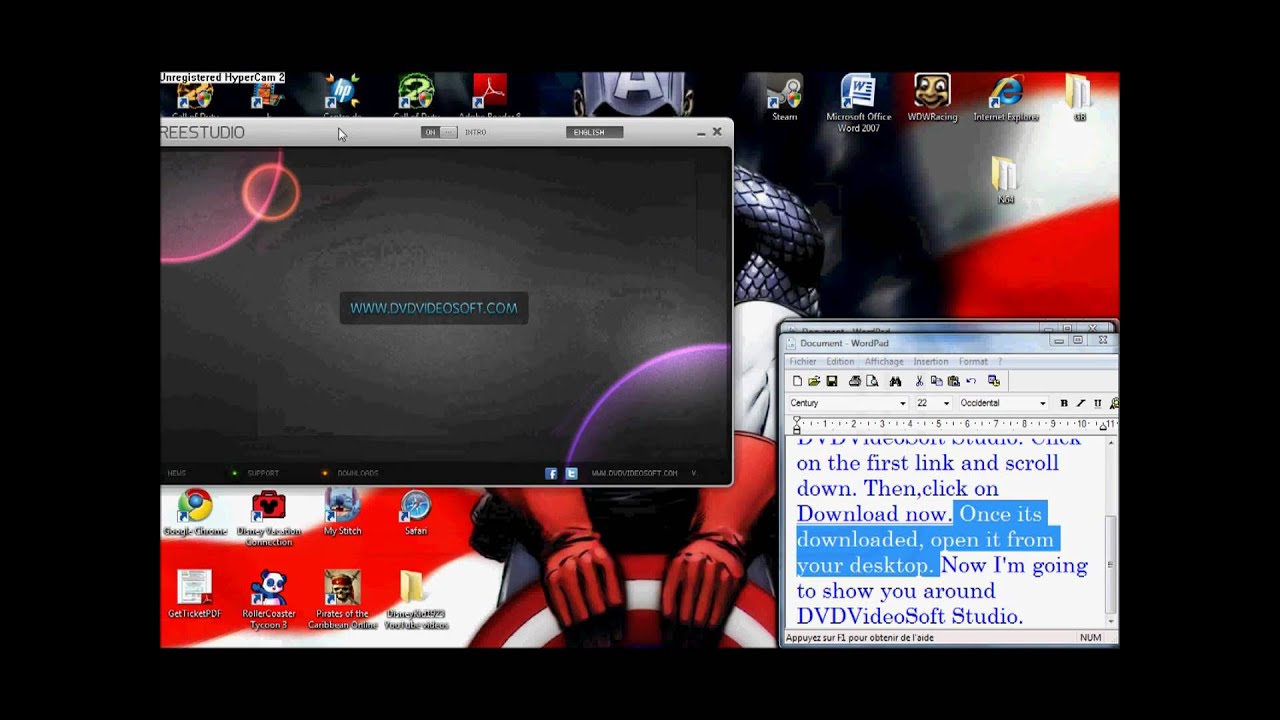Click the Print Preview icon in WordPad
The width and height of the screenshot is (1280, 720).
click(x=872, y=381)
